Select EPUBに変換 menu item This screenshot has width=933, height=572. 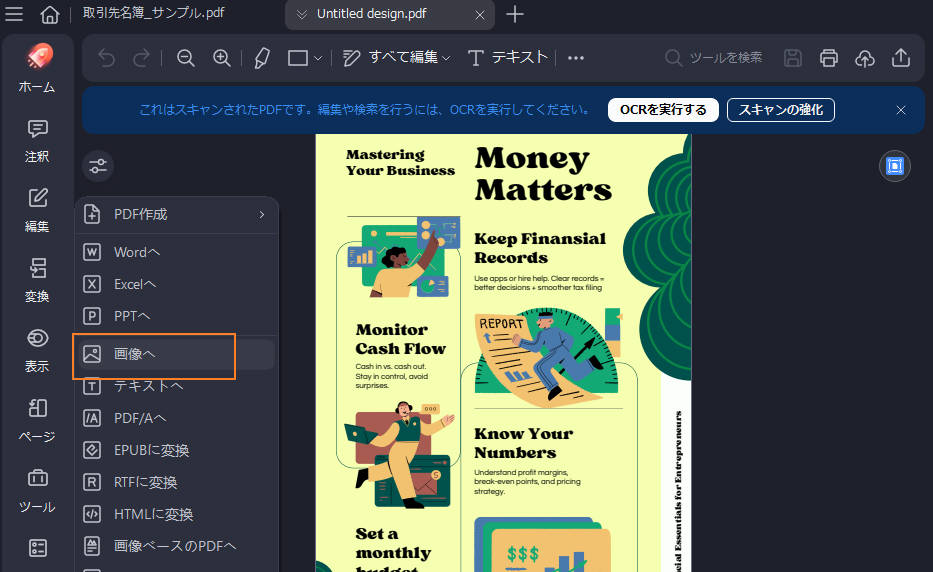coord(177,450)
